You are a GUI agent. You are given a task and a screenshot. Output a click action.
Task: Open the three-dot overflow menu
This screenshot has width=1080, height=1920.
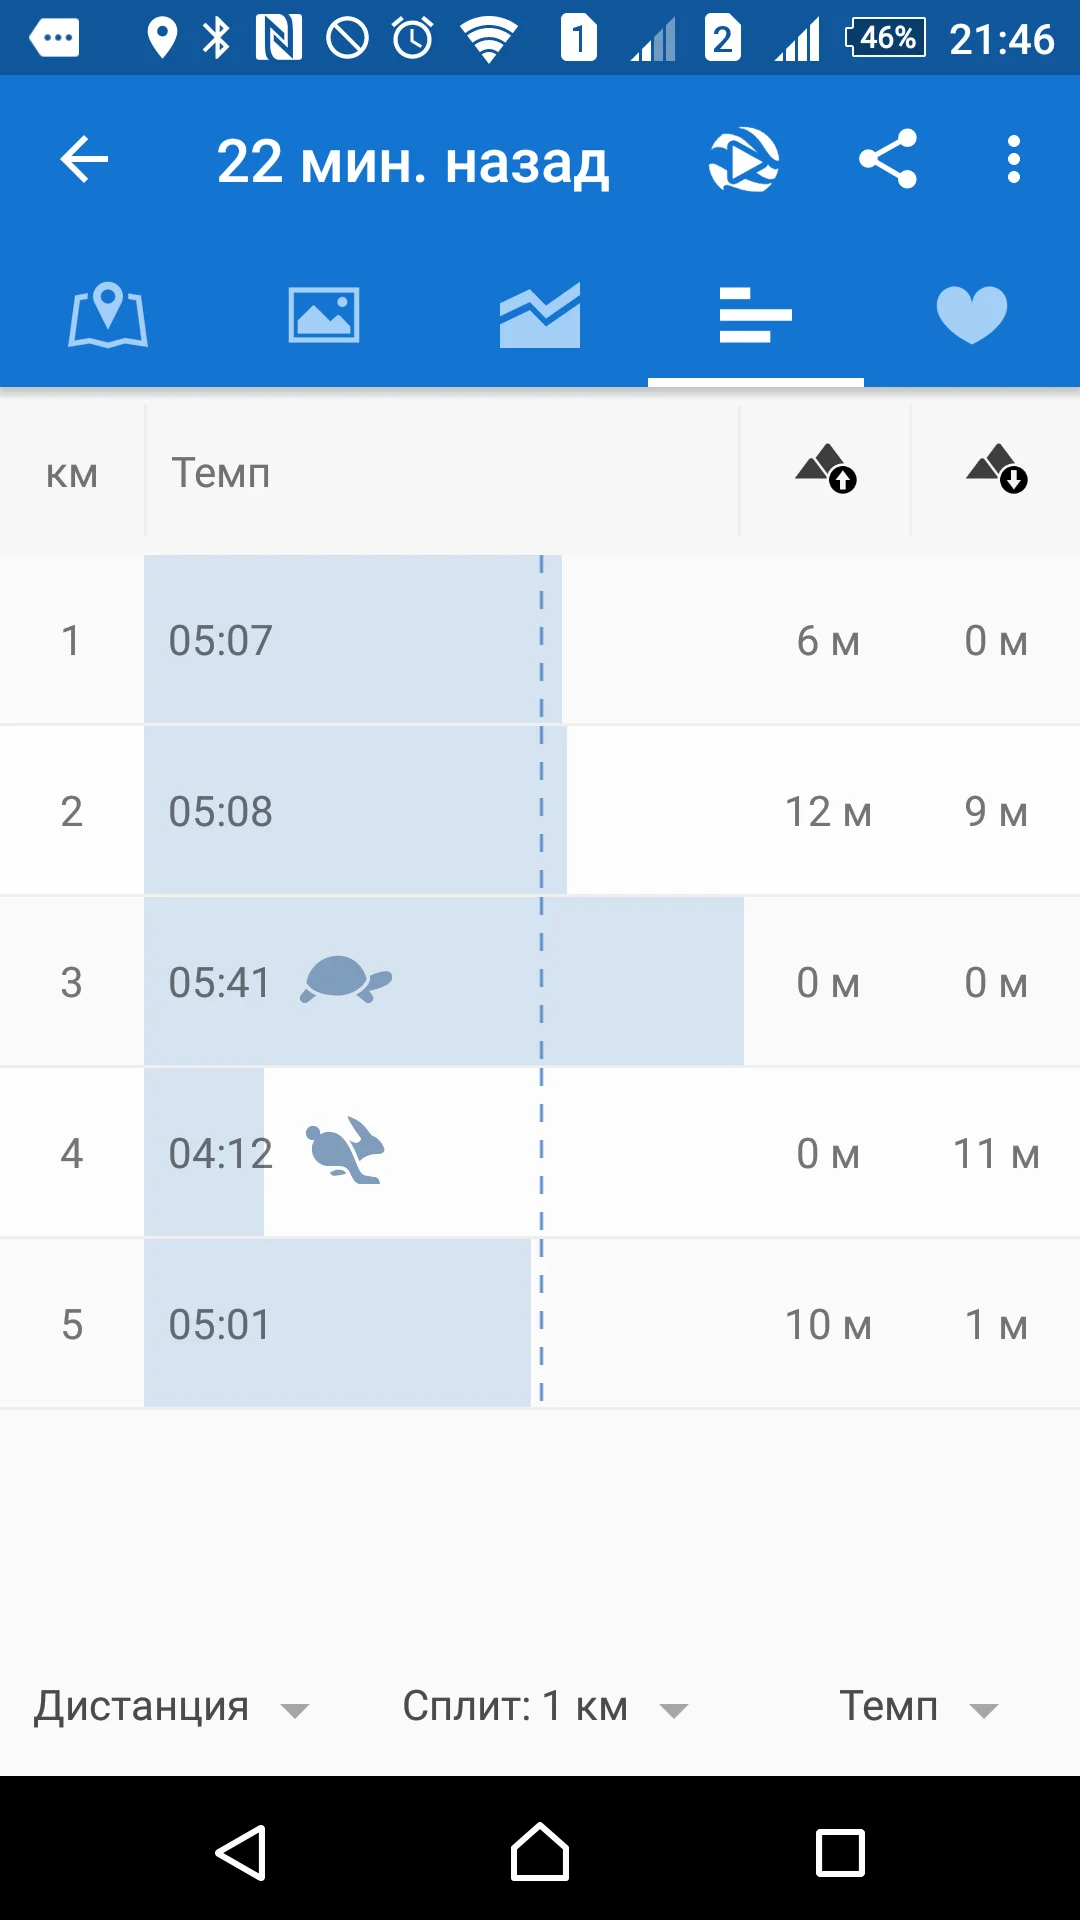point(1014,160)
